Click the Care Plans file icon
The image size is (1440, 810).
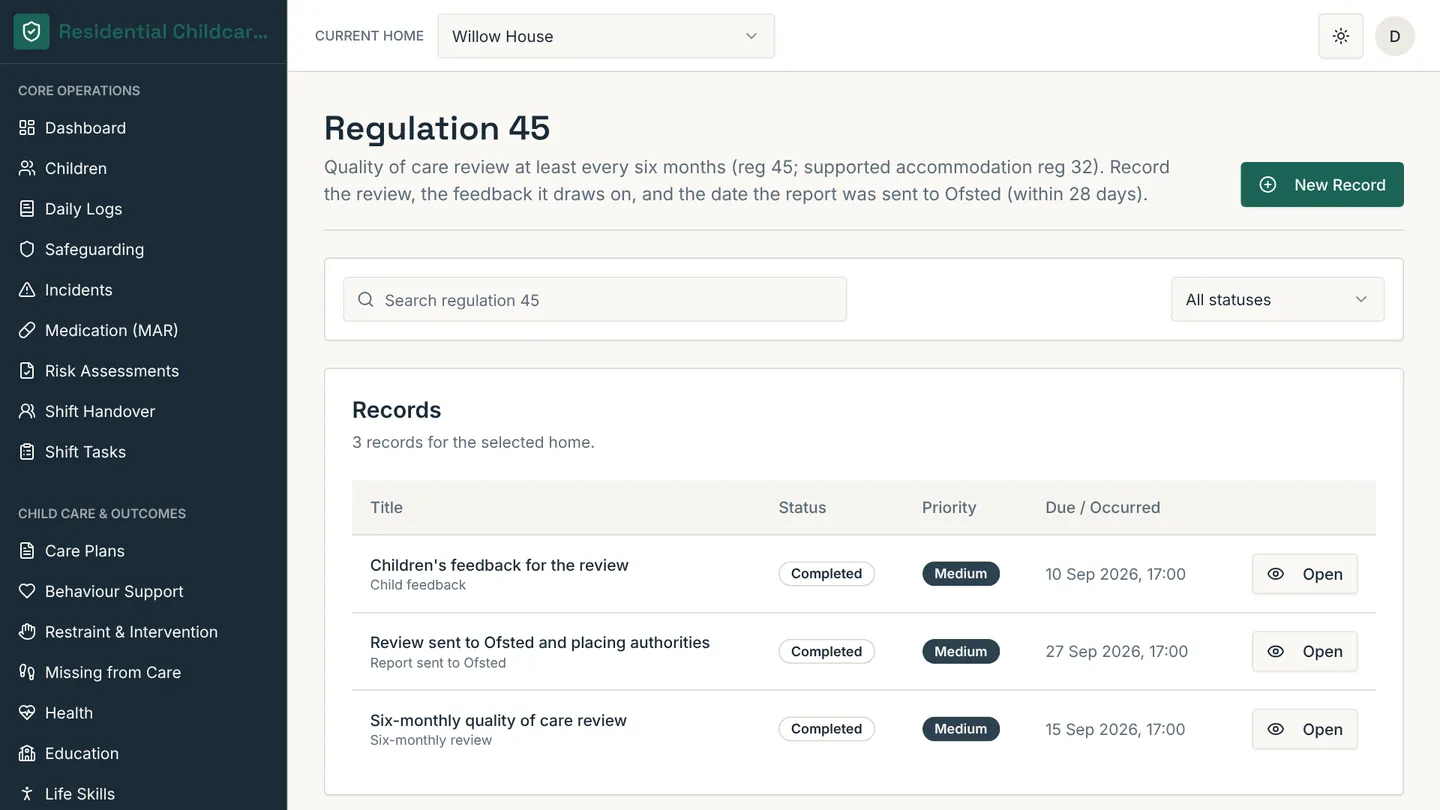[27, 551]
